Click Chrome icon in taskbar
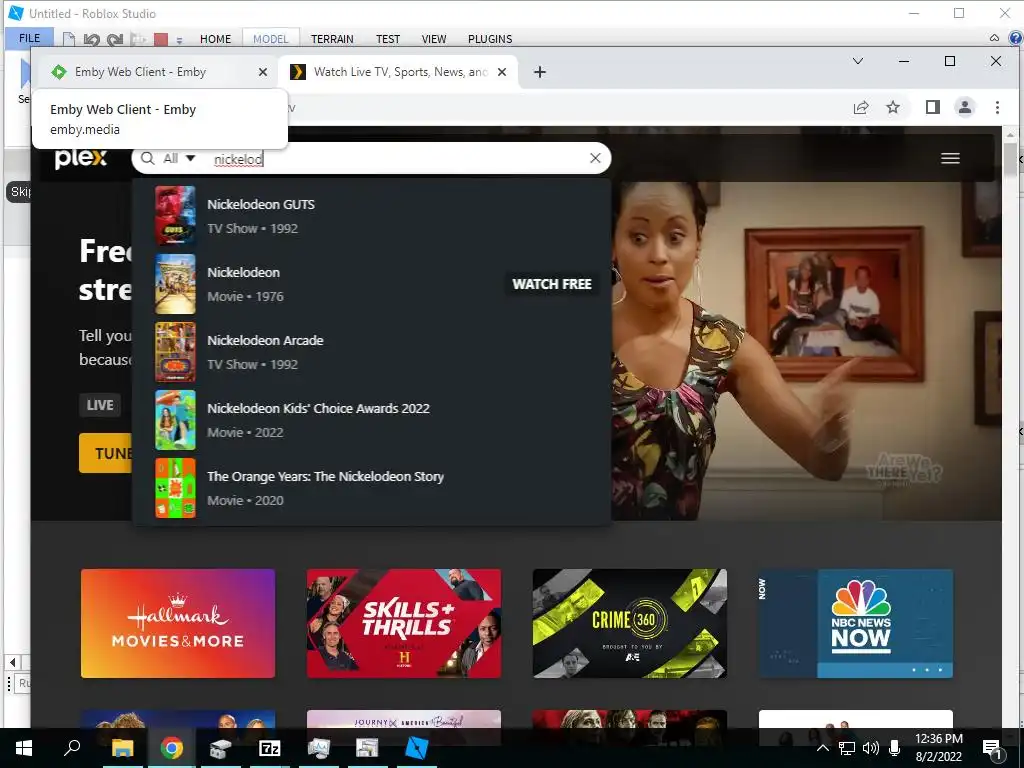This screenshot has height=768, width=1024. tap(172, 748)
